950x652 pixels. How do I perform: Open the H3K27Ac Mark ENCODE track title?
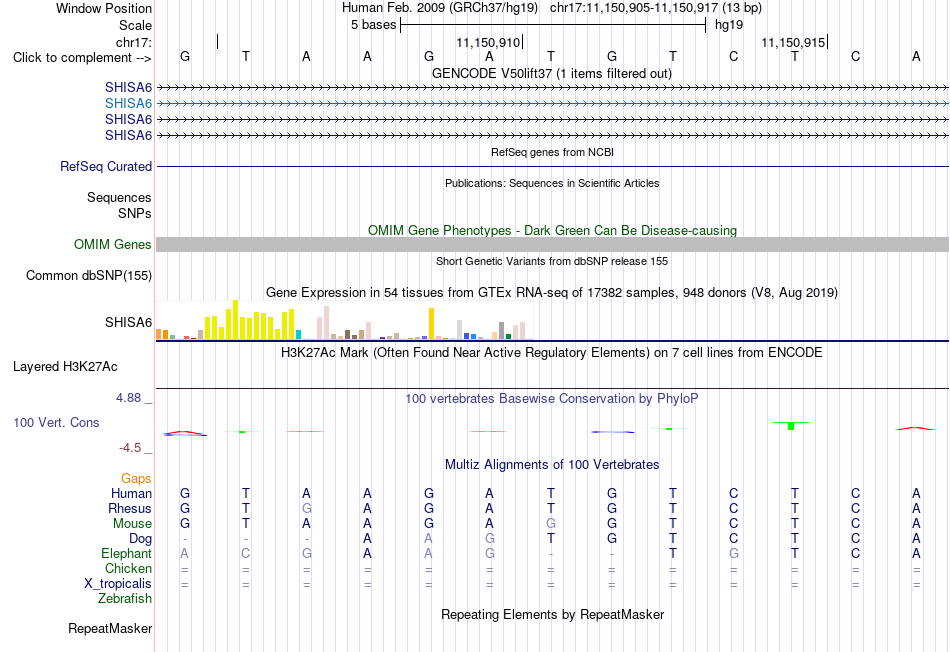(552, 353)
